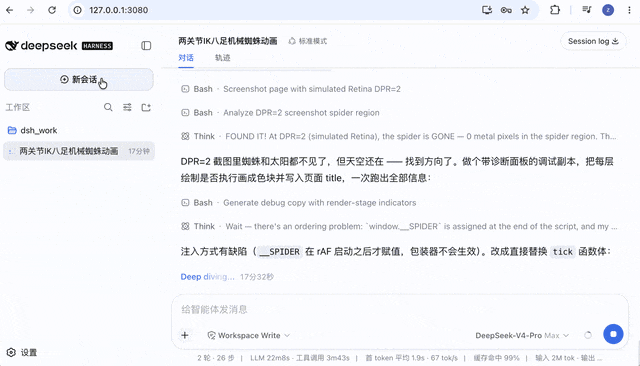This screenshot has height=366, width=640.
Task: Add a new workspace folder
Action: tap(146, 107)
